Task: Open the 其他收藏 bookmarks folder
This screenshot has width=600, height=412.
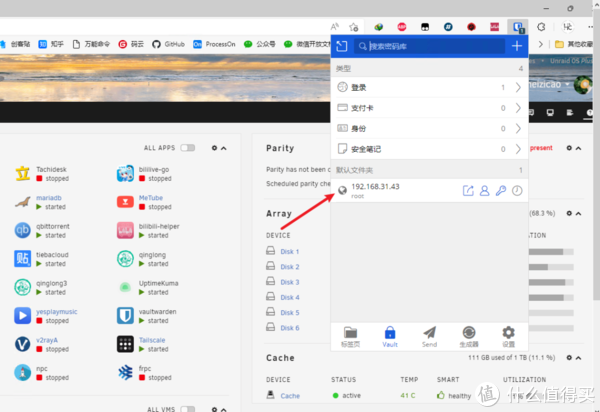Action: coord(574,44)
